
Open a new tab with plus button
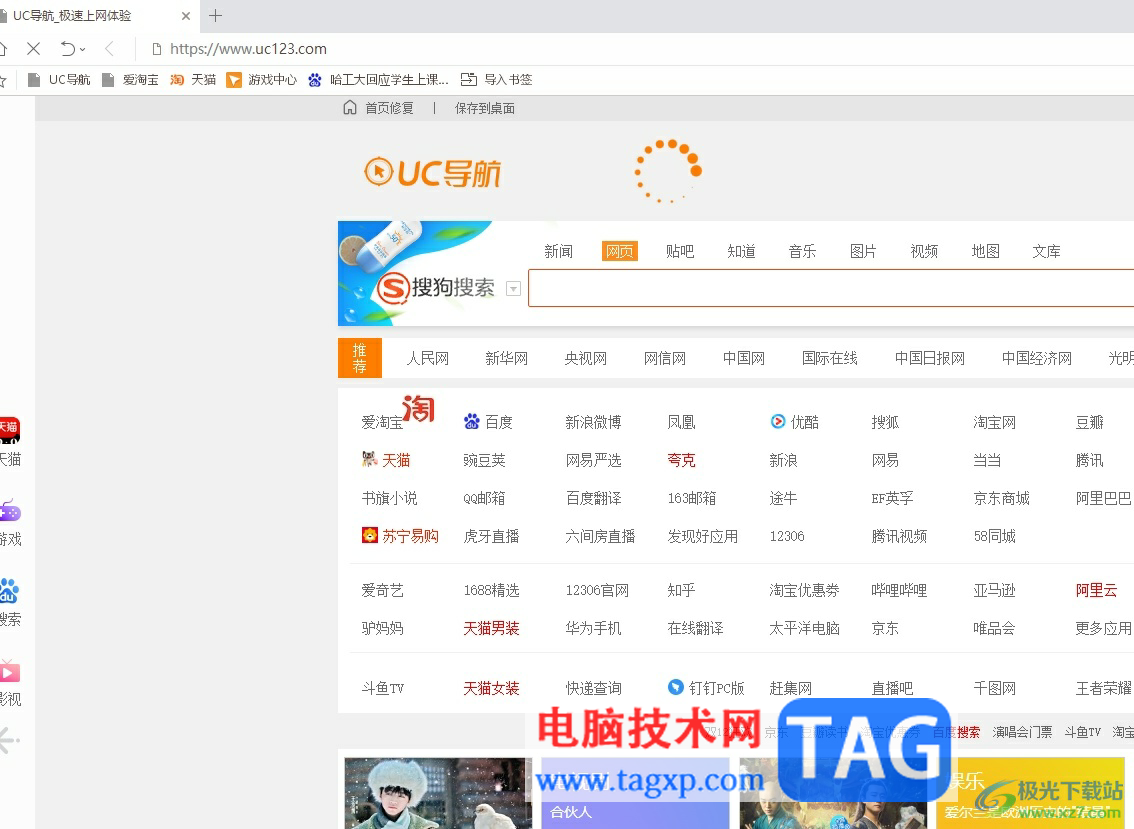coord(215,15)
